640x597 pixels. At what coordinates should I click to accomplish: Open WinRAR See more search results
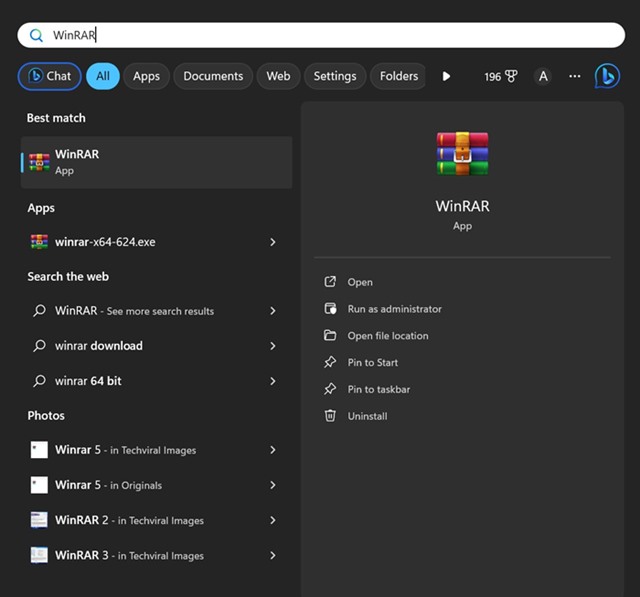(x=156, y=311)
